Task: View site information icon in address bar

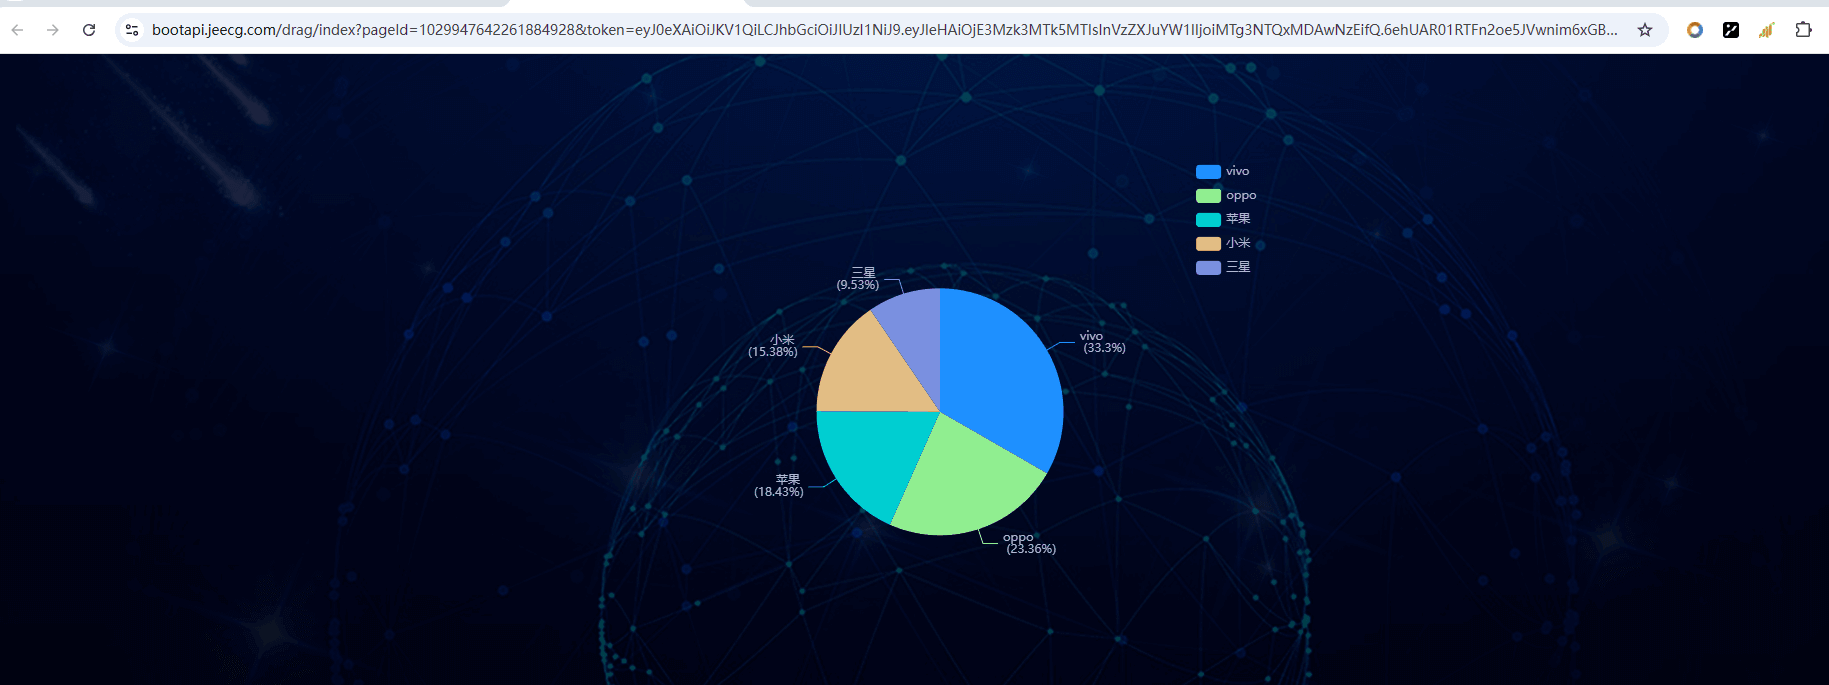Action: [x=132, y=30]
